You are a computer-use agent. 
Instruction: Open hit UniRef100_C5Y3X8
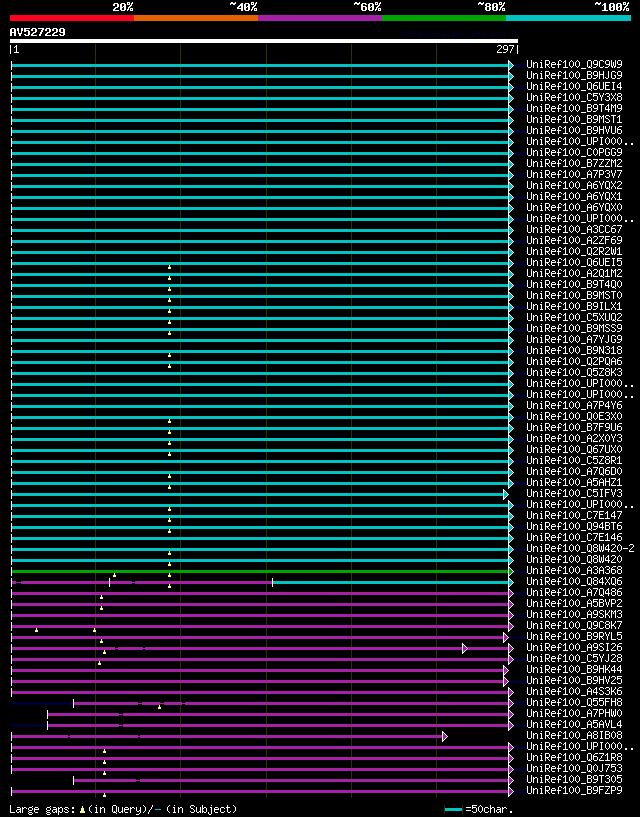[x=574, y=97]
